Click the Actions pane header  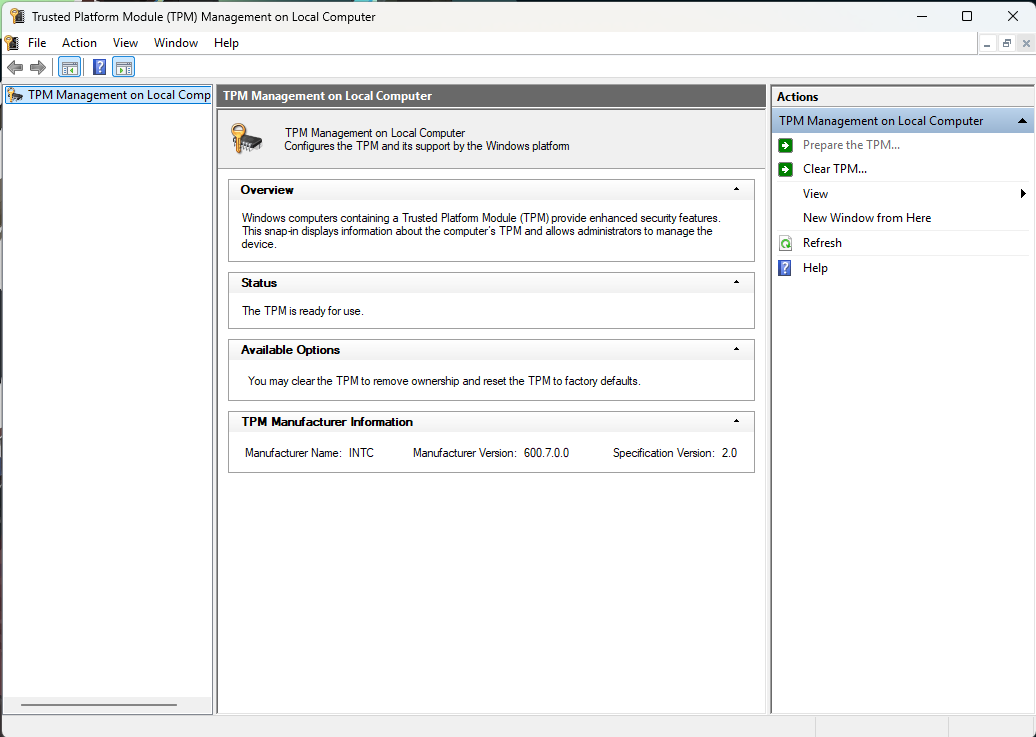(x=903, y=97)
